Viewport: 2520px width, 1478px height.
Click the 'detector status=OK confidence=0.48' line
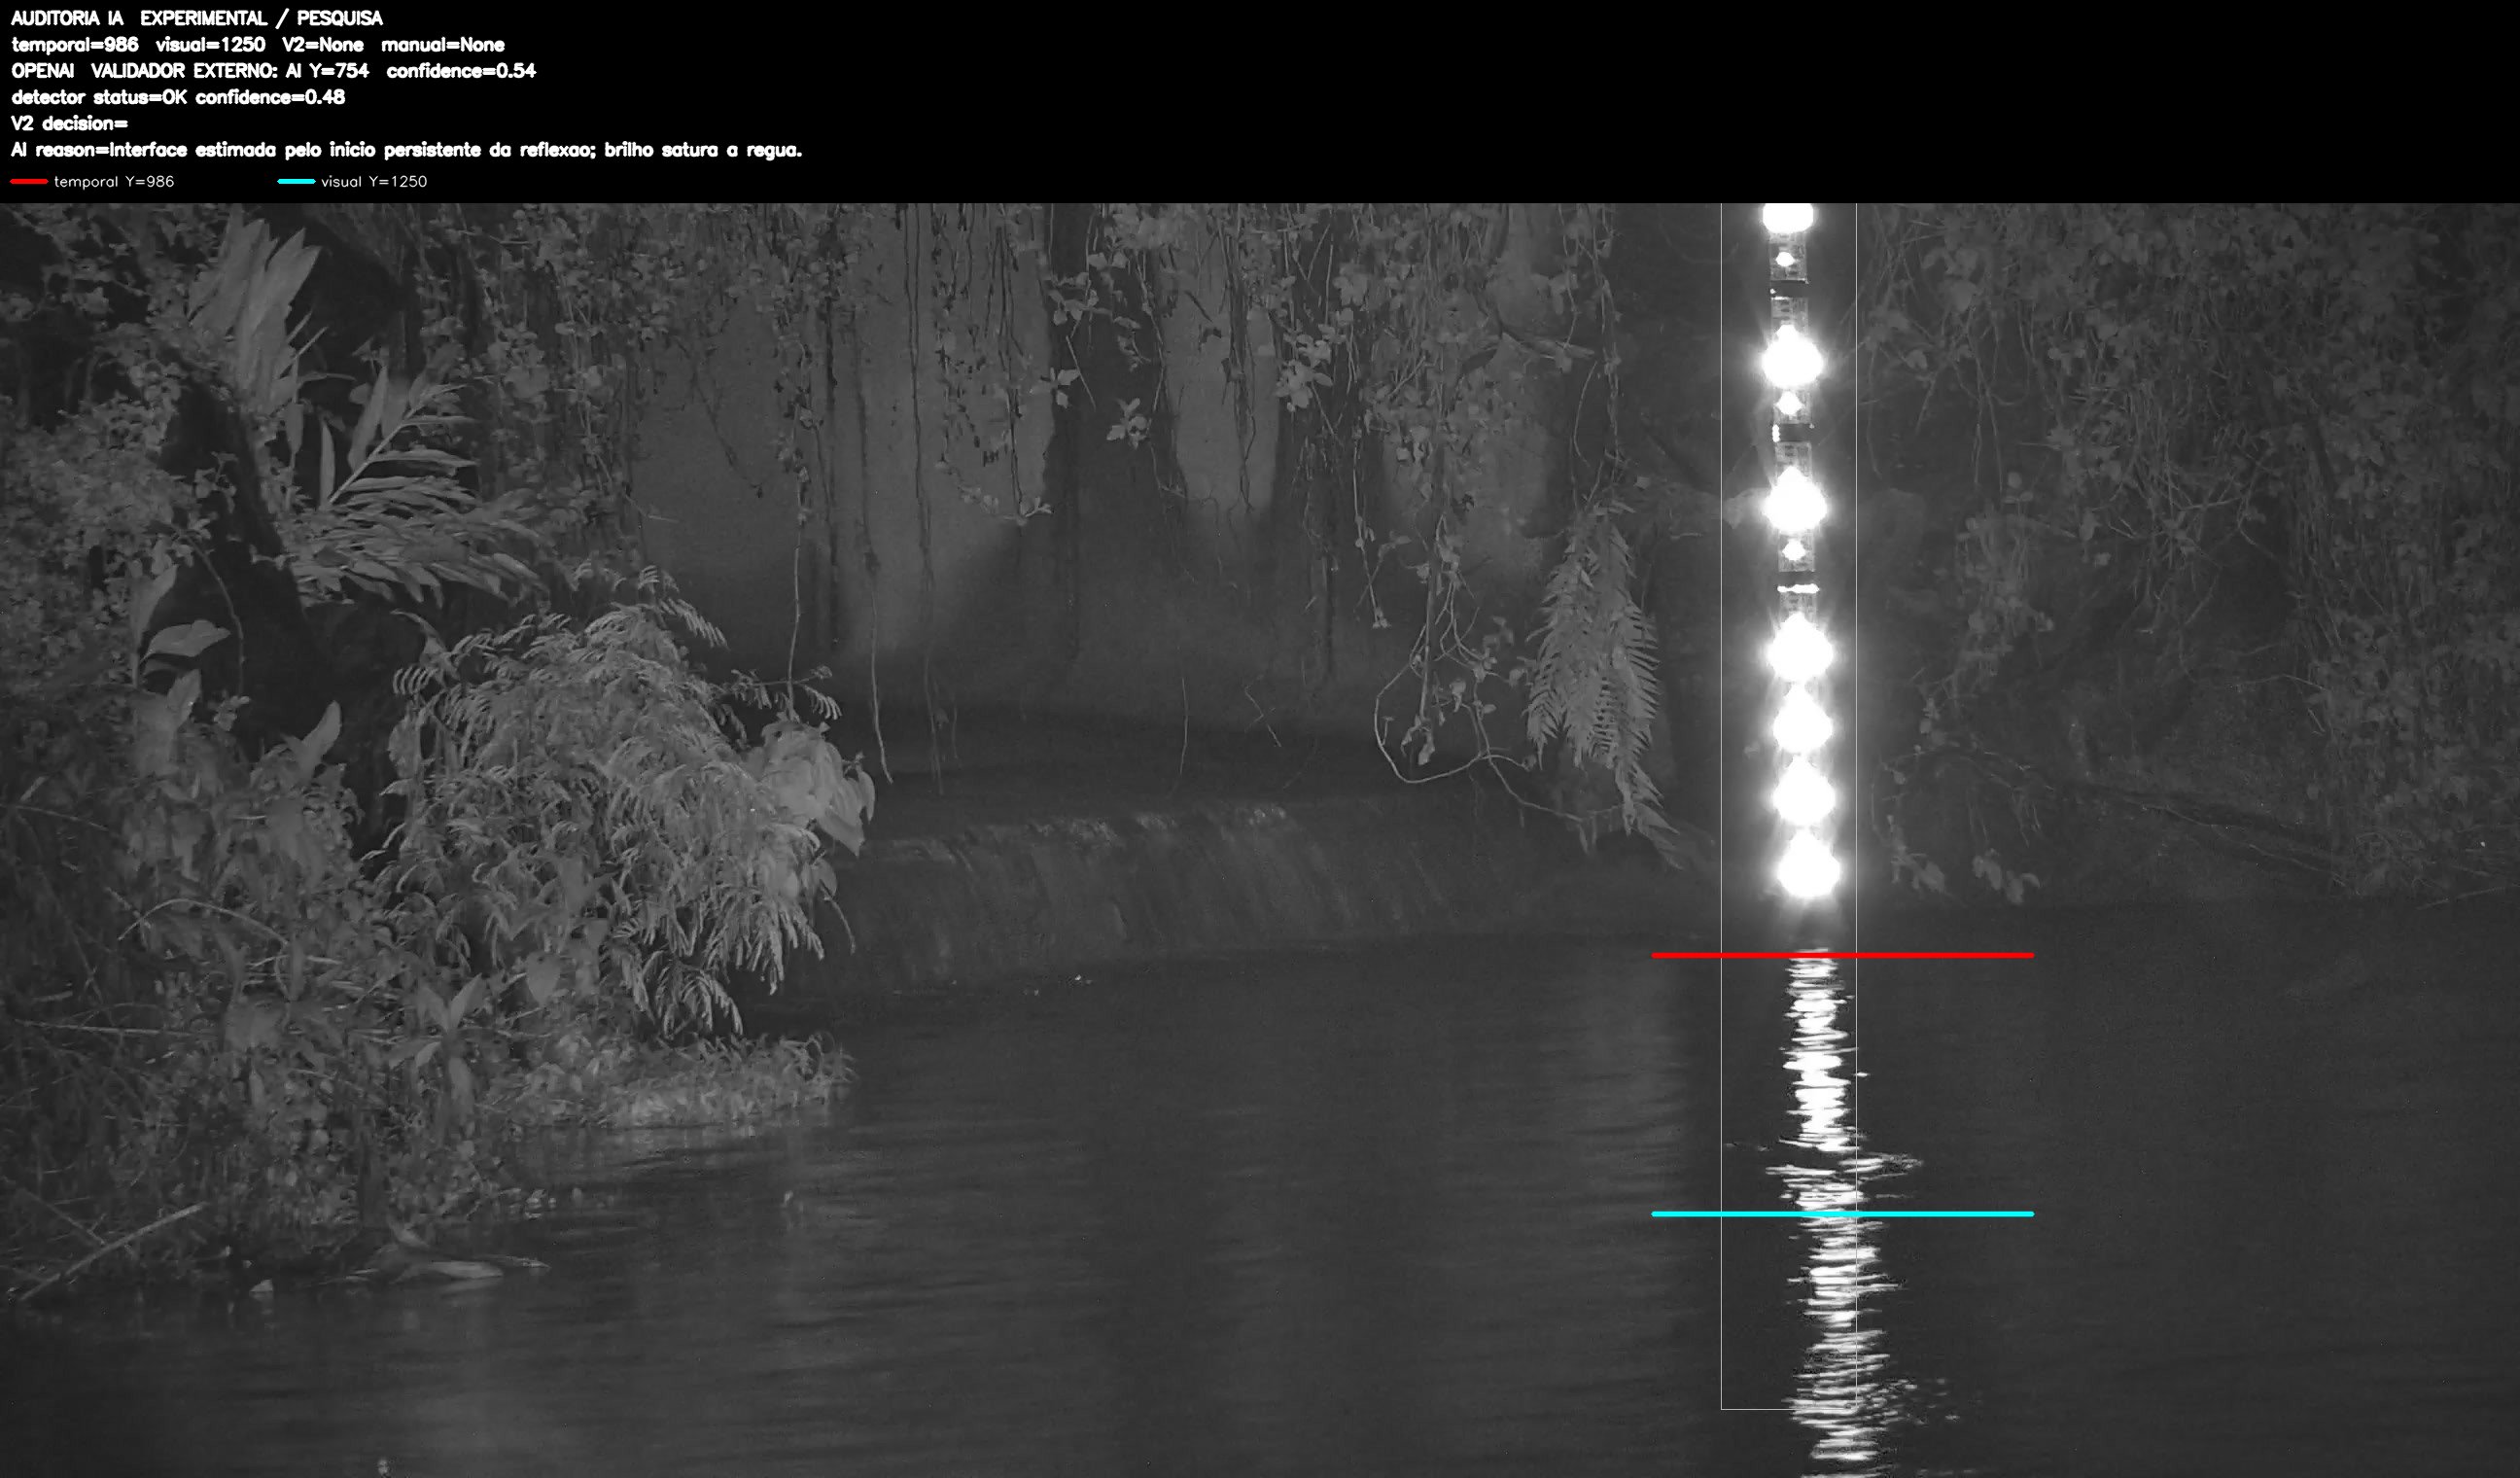tap(178, 97)
